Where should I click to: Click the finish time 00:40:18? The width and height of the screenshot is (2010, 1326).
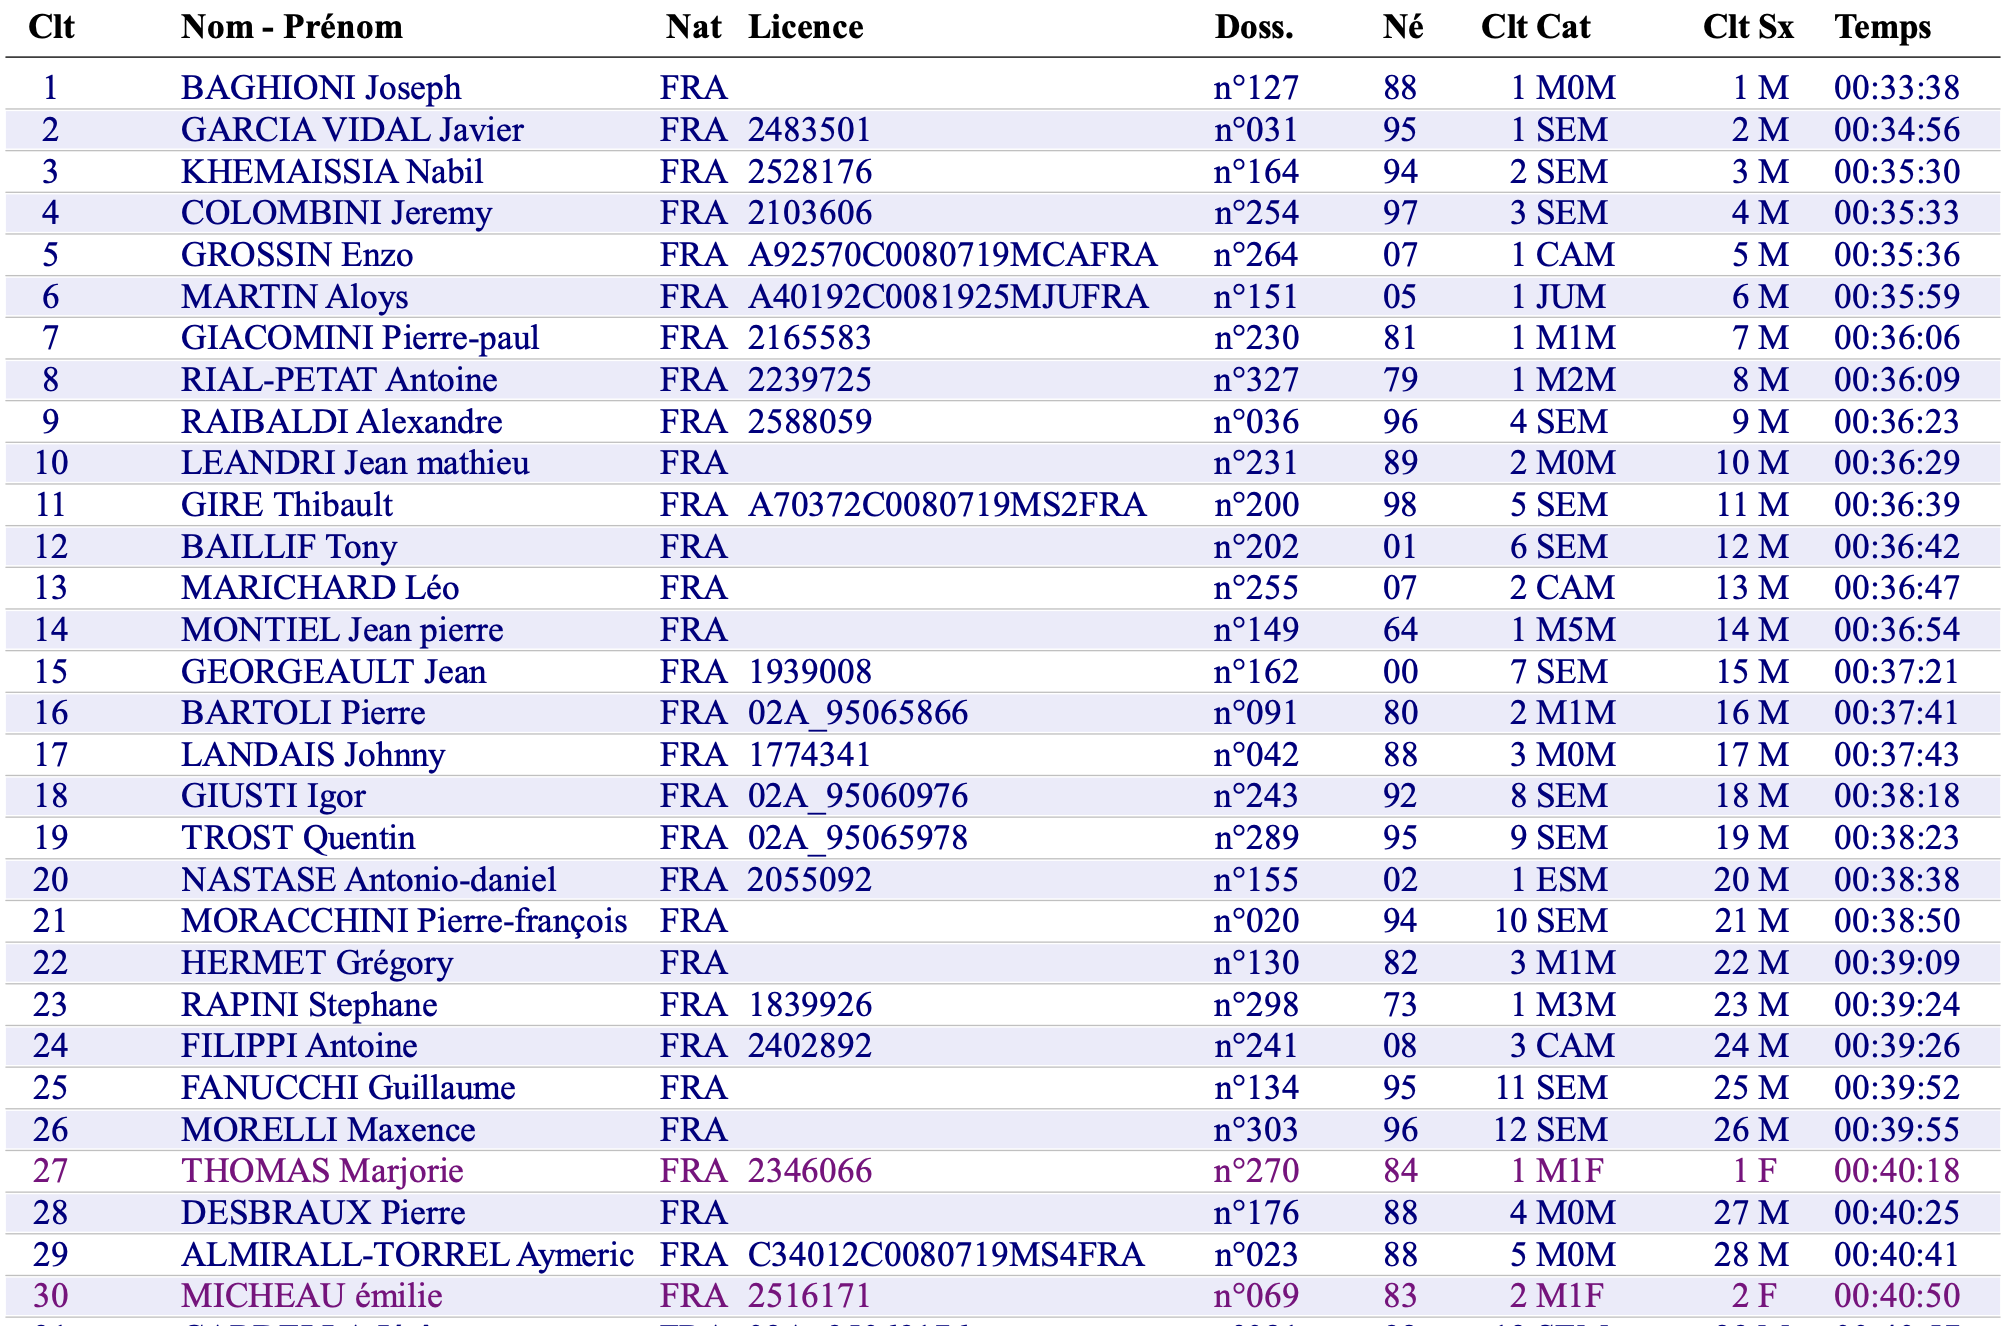pos(1896,1171)
